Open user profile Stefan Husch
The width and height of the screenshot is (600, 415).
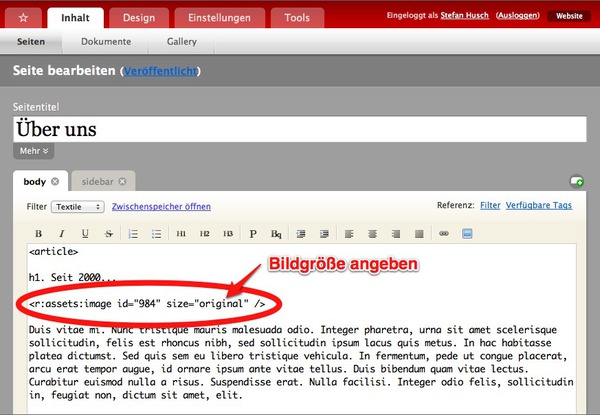pos(465,15)
